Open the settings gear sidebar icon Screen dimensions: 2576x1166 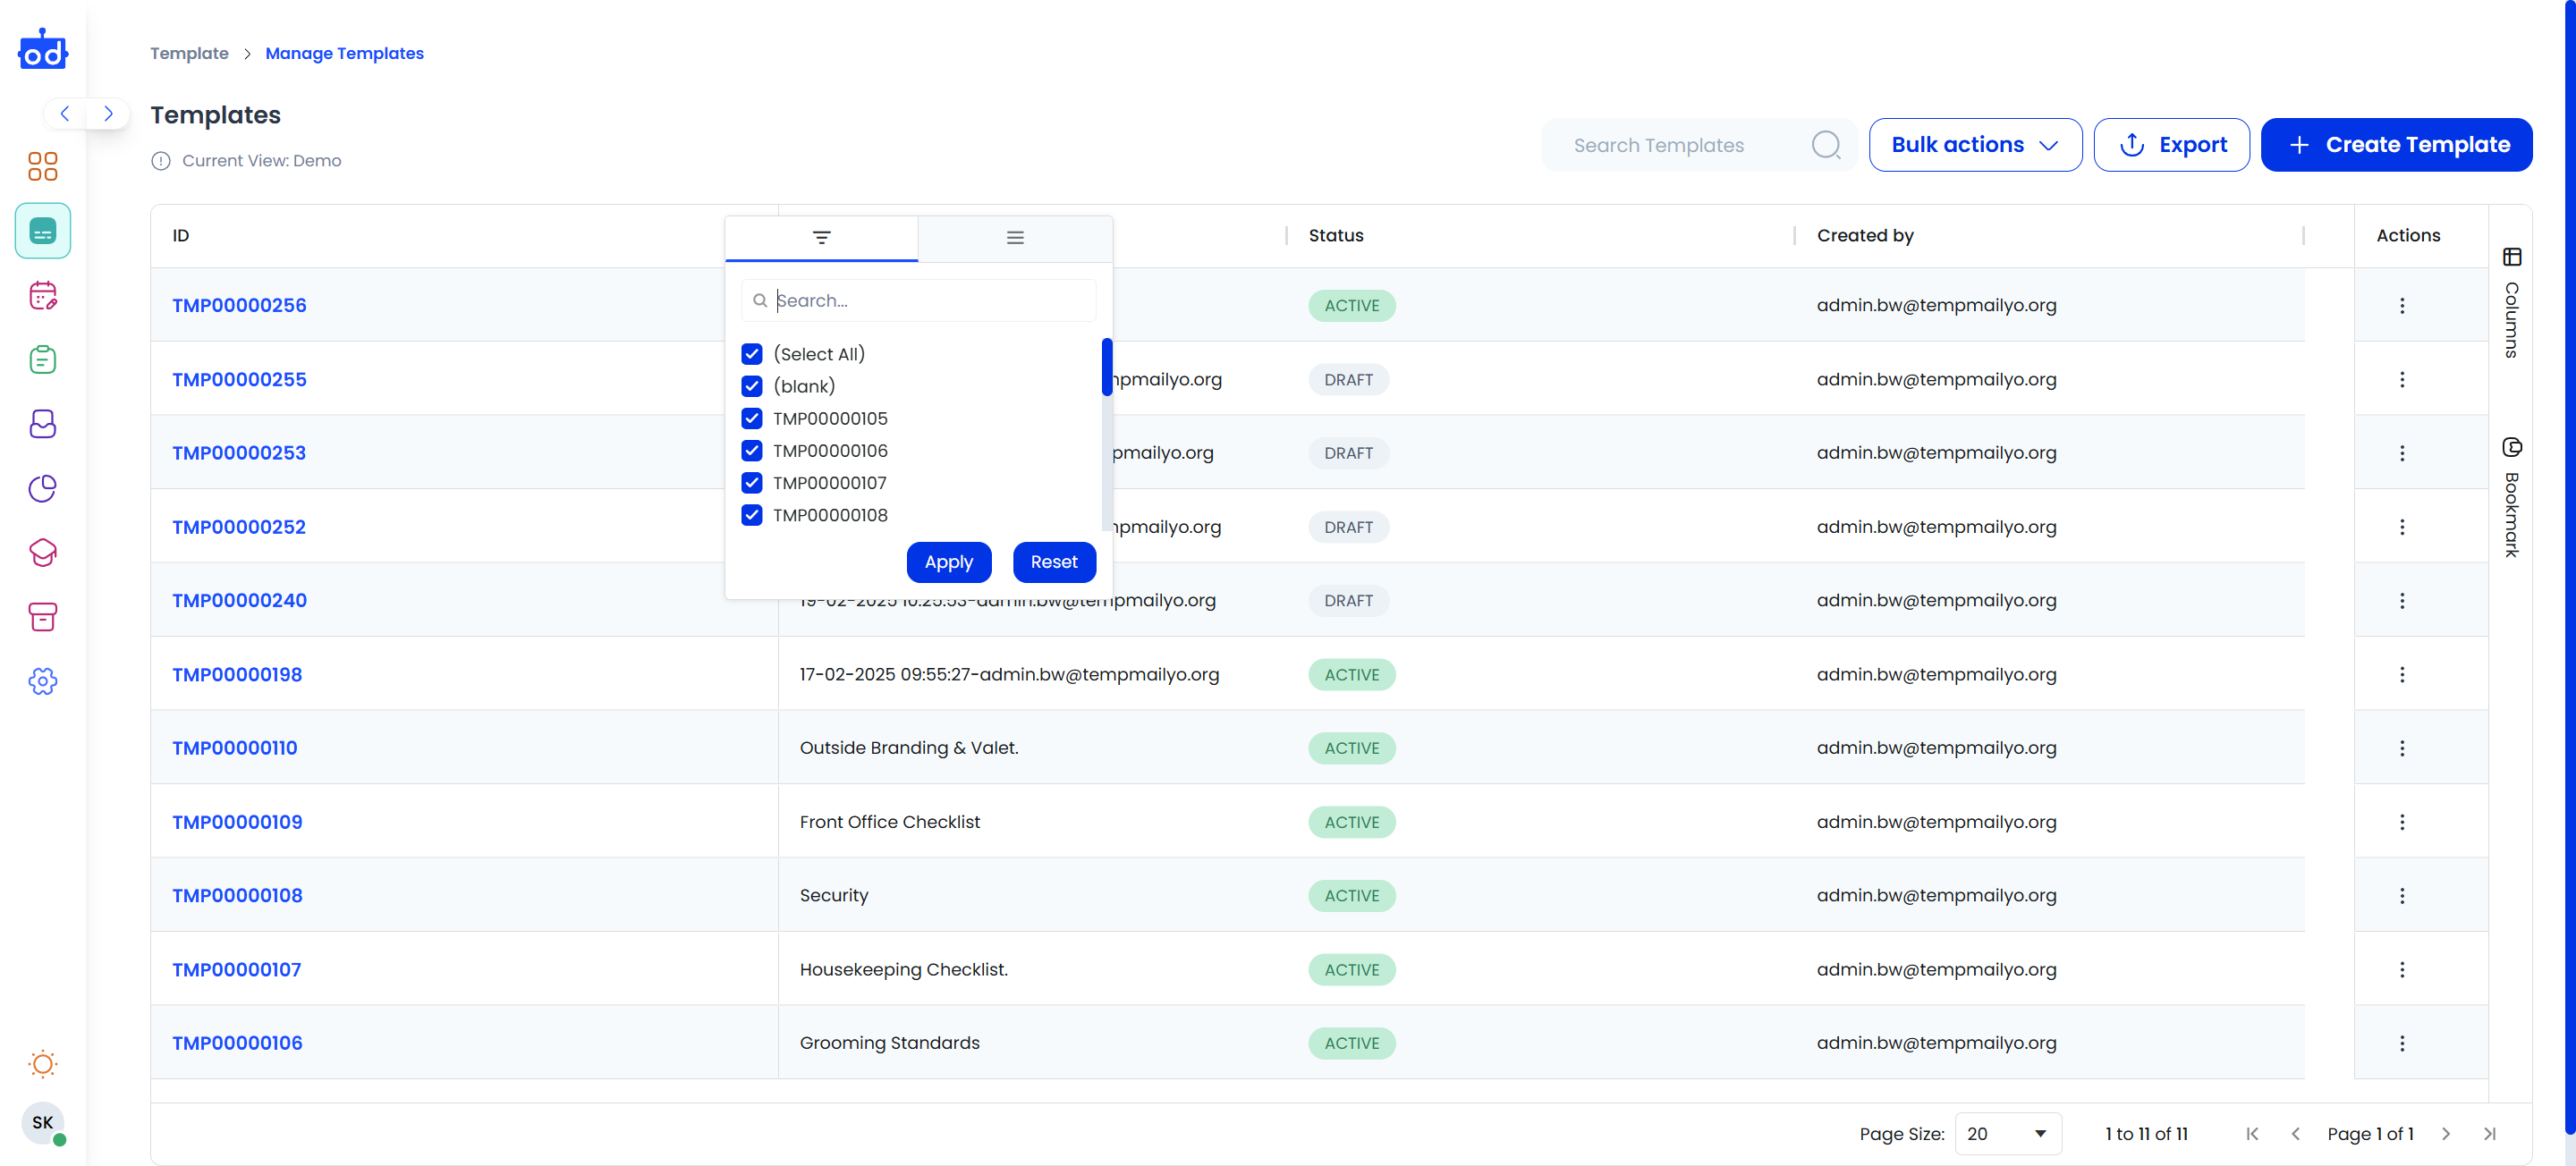(43, 681)
